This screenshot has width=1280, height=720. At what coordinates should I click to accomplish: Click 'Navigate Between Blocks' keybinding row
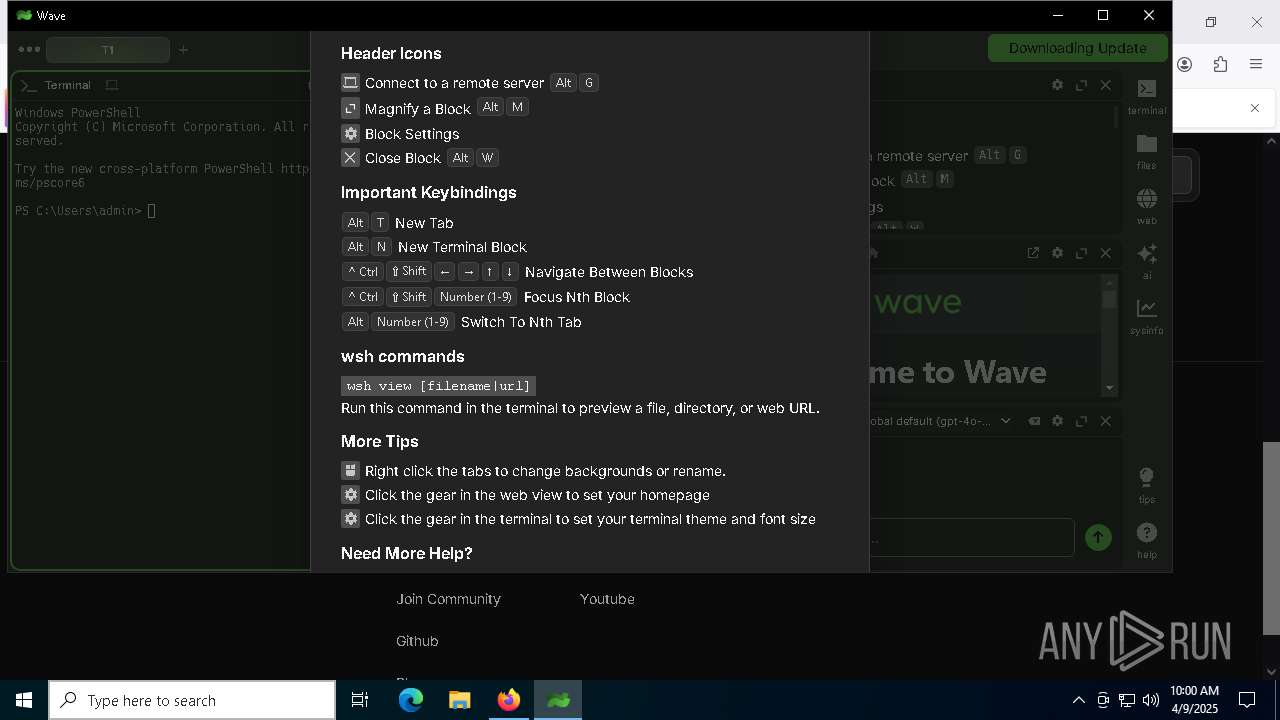pos(517,272)
